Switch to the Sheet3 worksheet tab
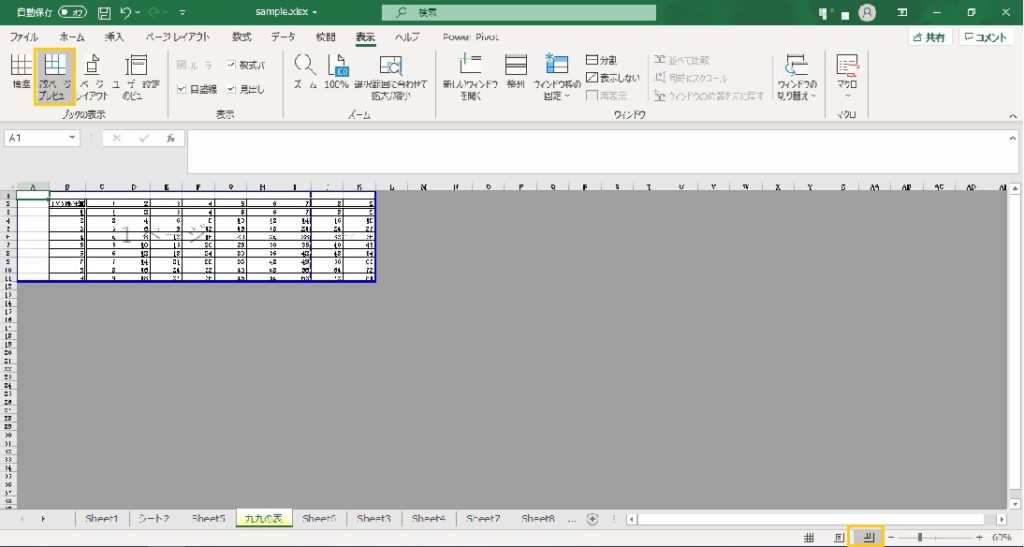This screenshot has height=547, width=1024. coord(373,519)
